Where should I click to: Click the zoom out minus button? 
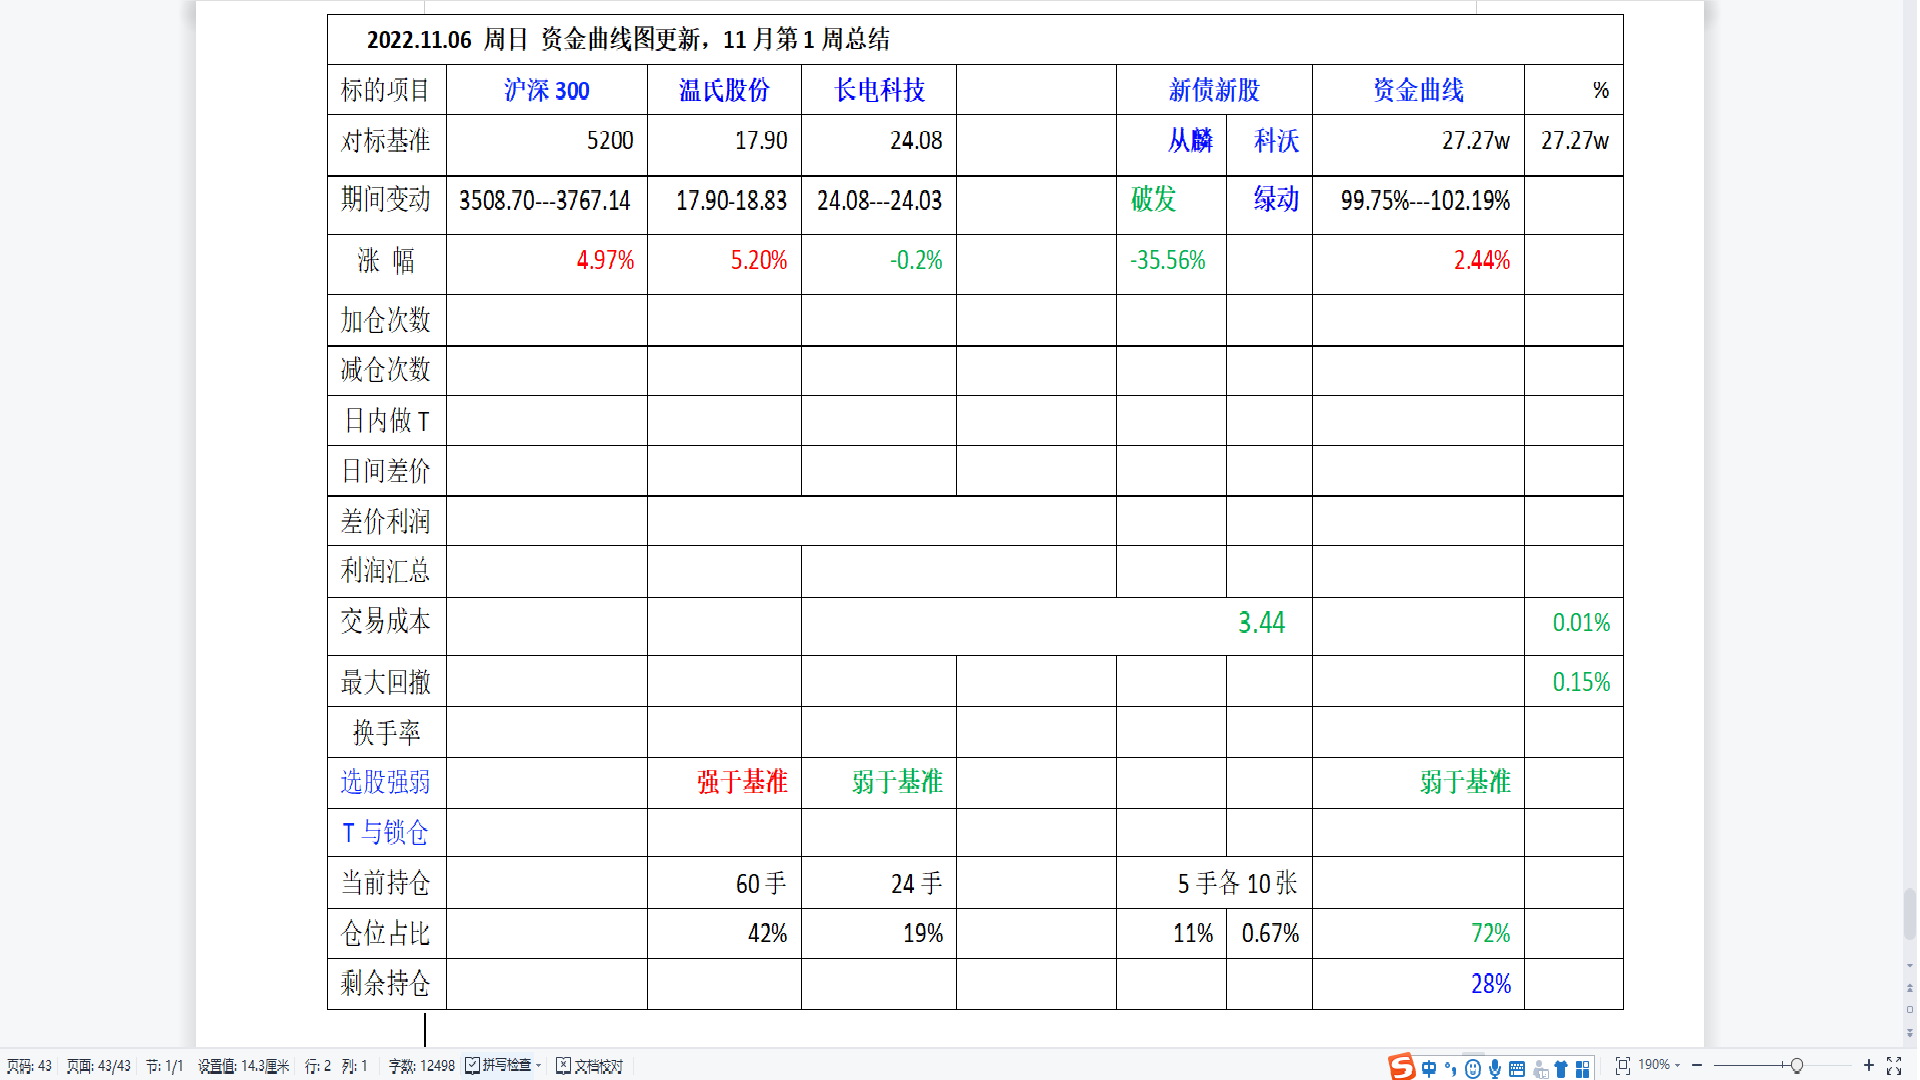(1697, 1066)
